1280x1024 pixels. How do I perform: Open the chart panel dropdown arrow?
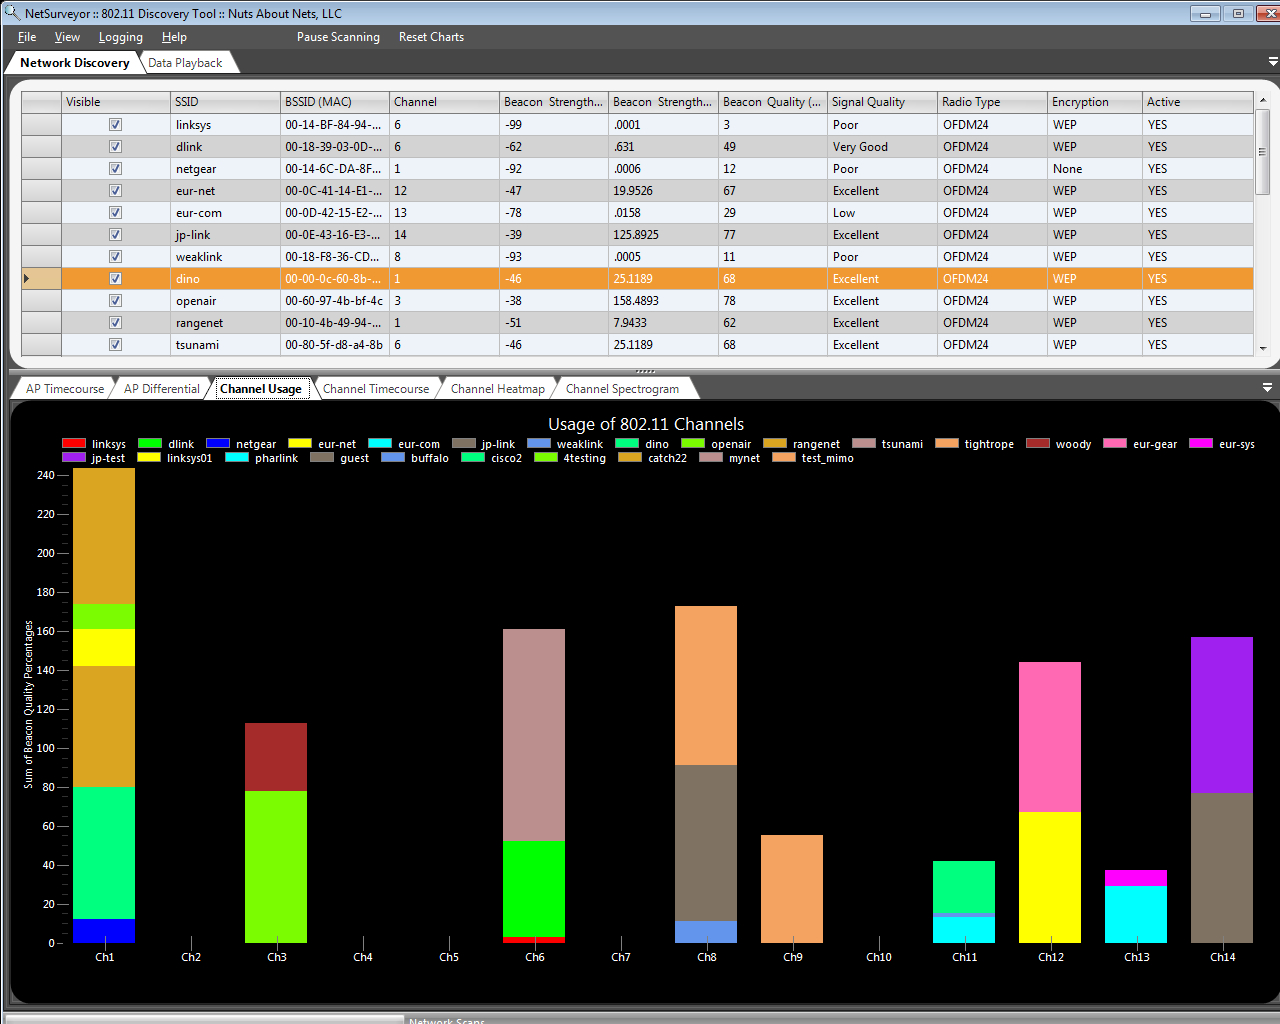[x=1267, y=388]
